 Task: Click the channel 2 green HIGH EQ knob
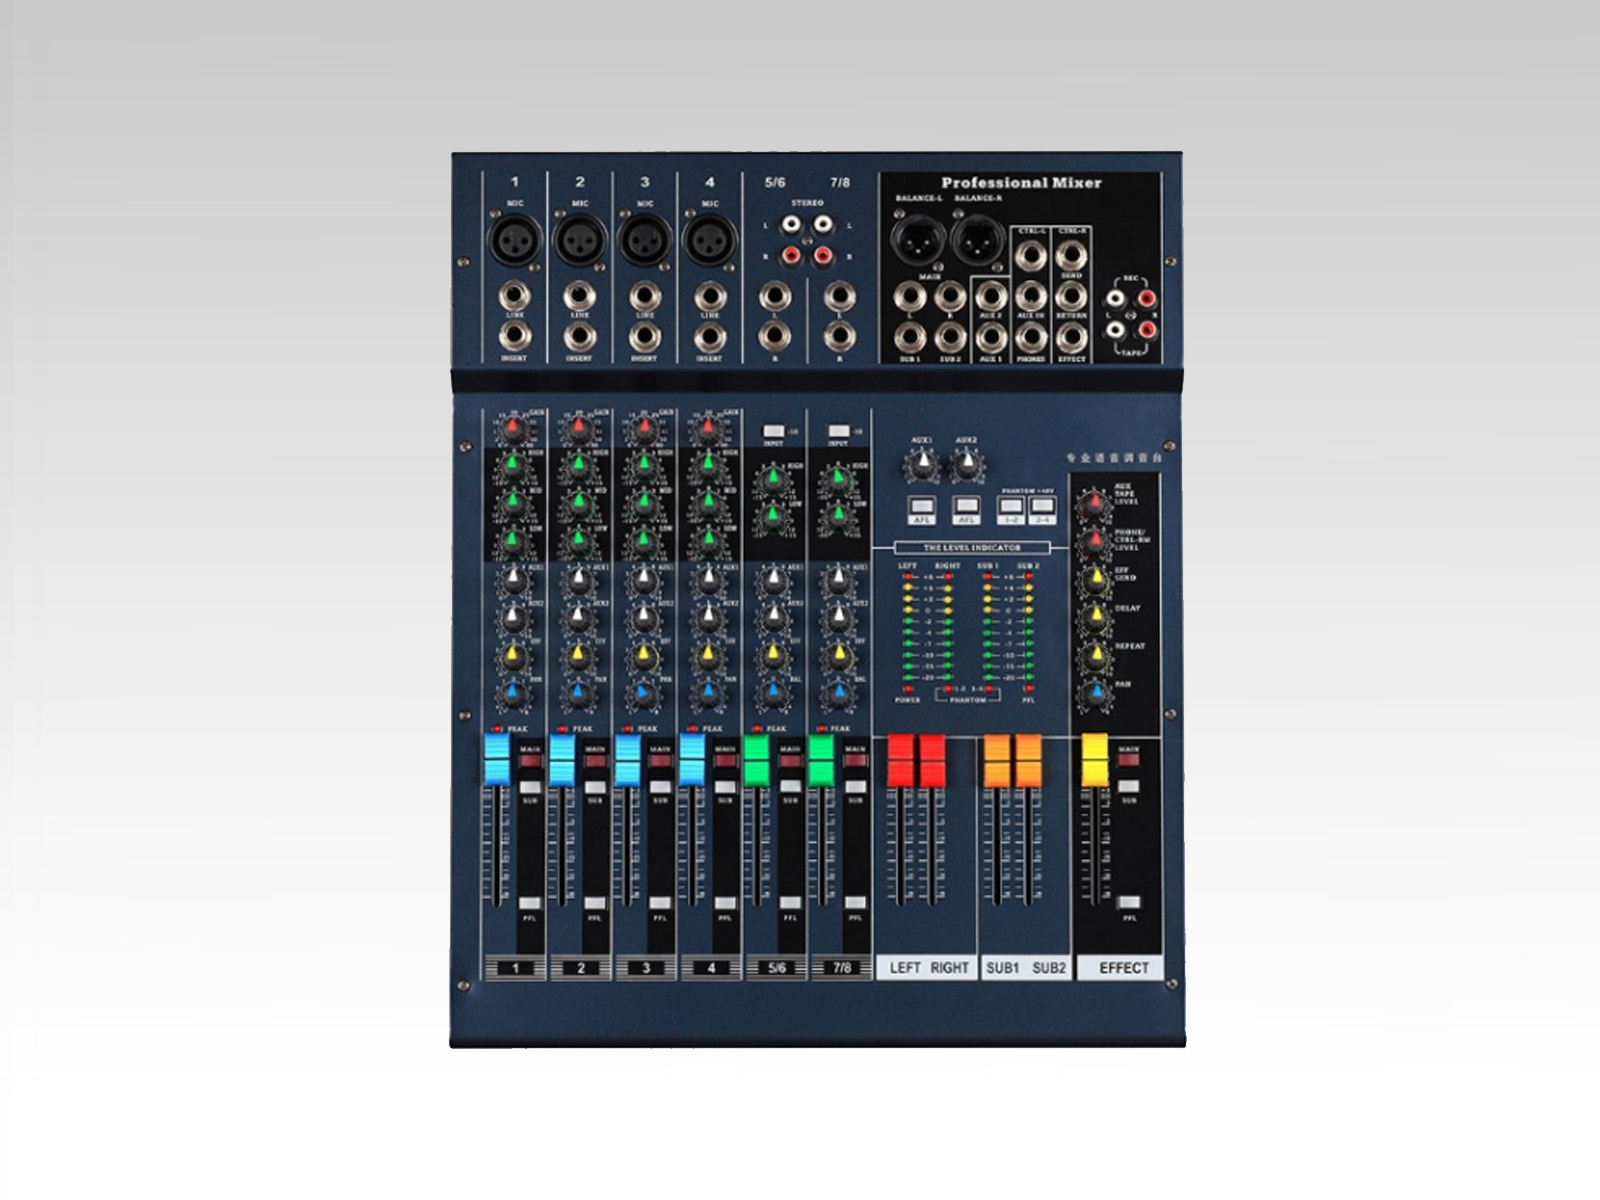[x=578, y=466]
